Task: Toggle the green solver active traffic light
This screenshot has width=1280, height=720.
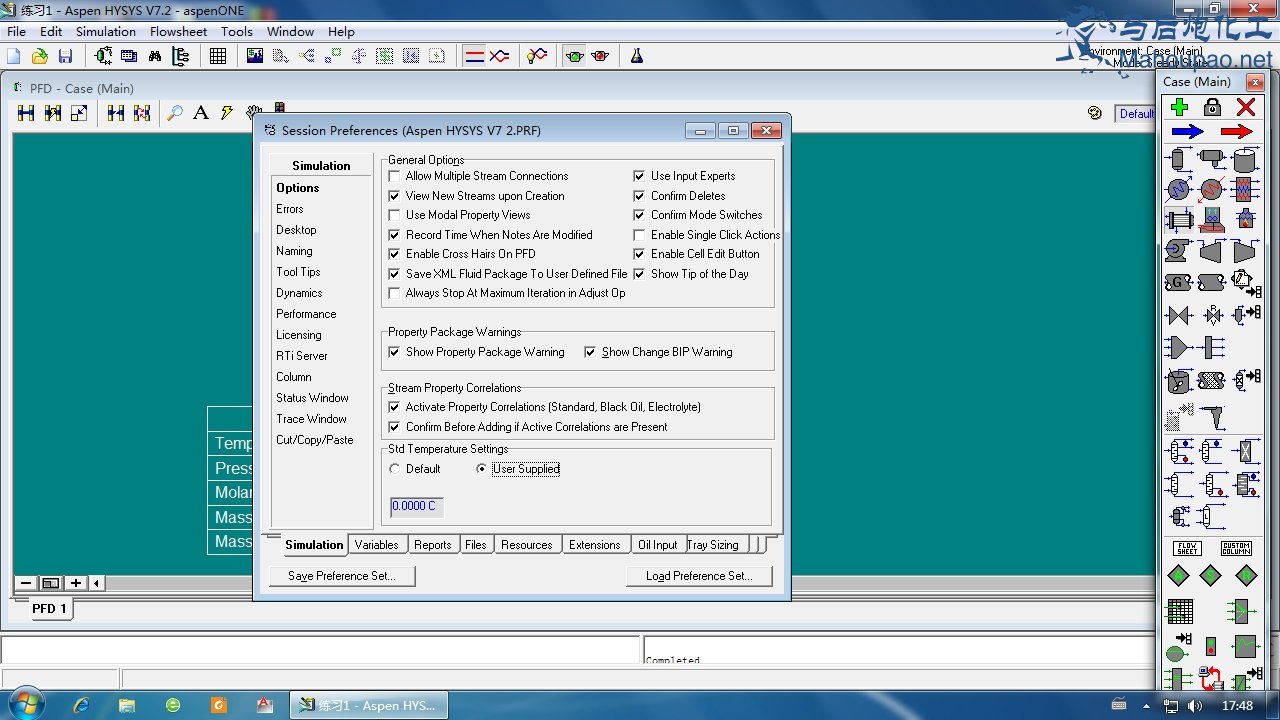Action: (574, 56)
